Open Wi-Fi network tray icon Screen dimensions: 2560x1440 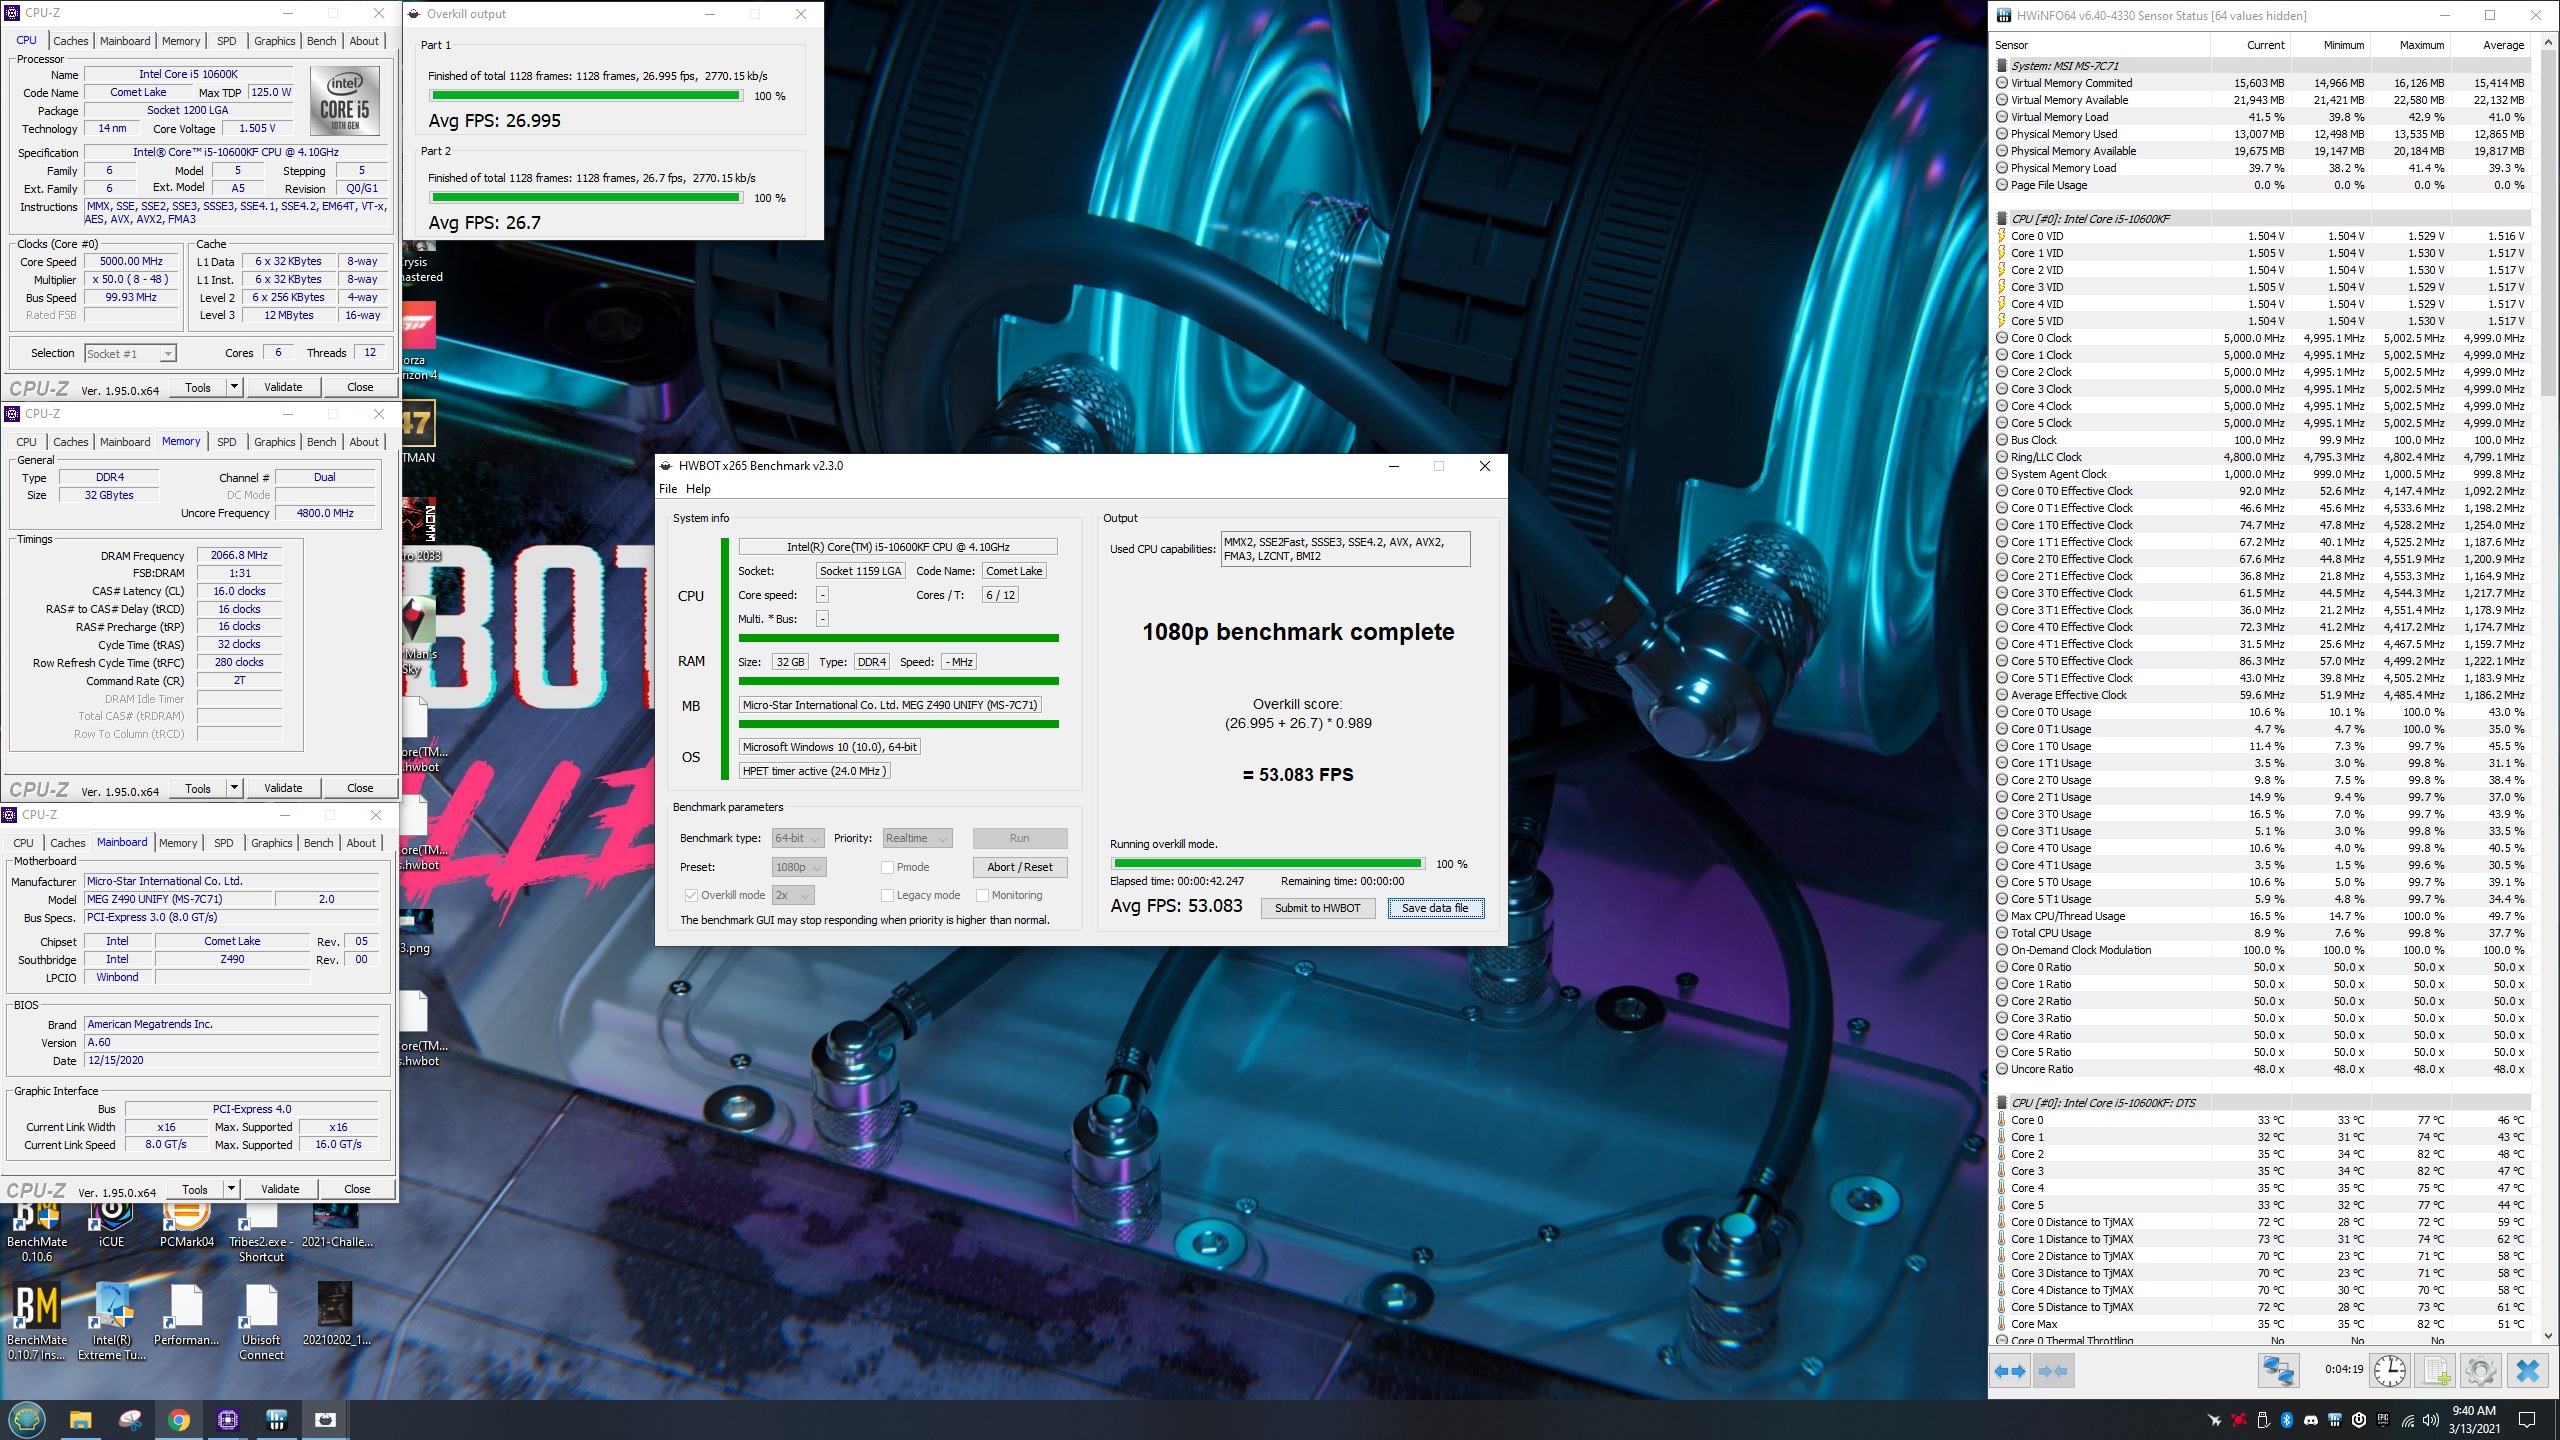[x=2408, y=1421]
